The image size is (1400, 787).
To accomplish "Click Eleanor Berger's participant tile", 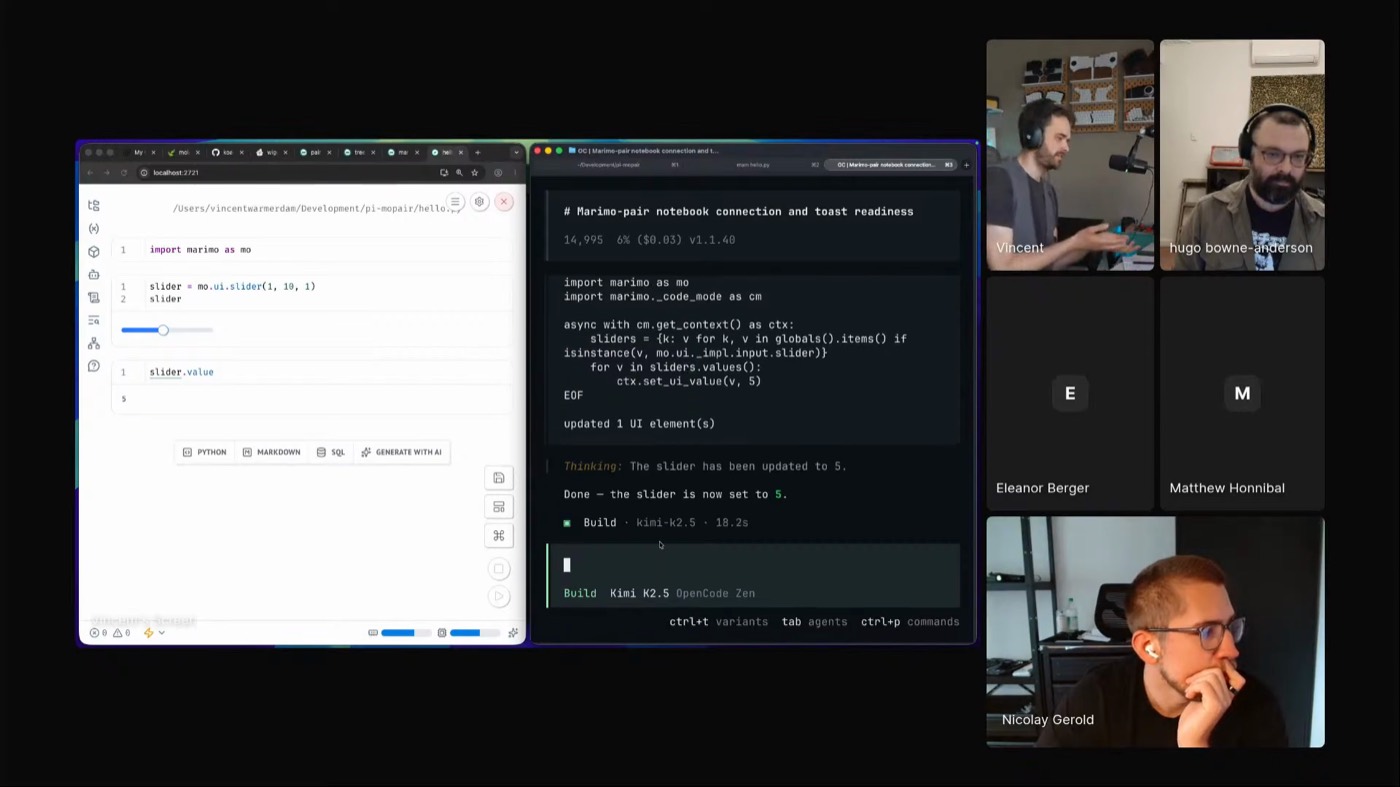I will tap(1070, 393).
